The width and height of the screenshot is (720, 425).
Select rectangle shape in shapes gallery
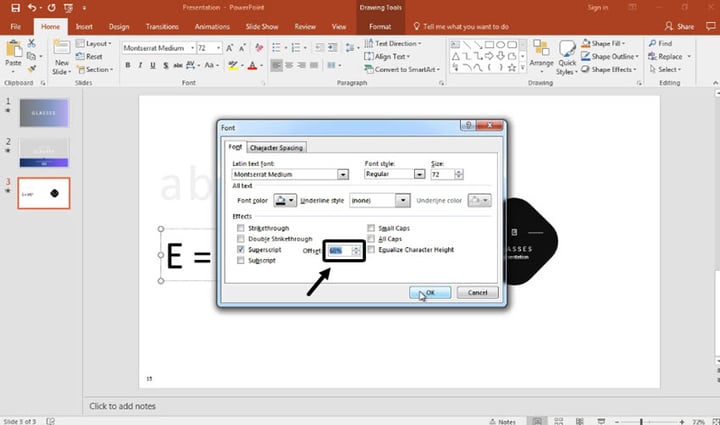[x=489, y=45]
